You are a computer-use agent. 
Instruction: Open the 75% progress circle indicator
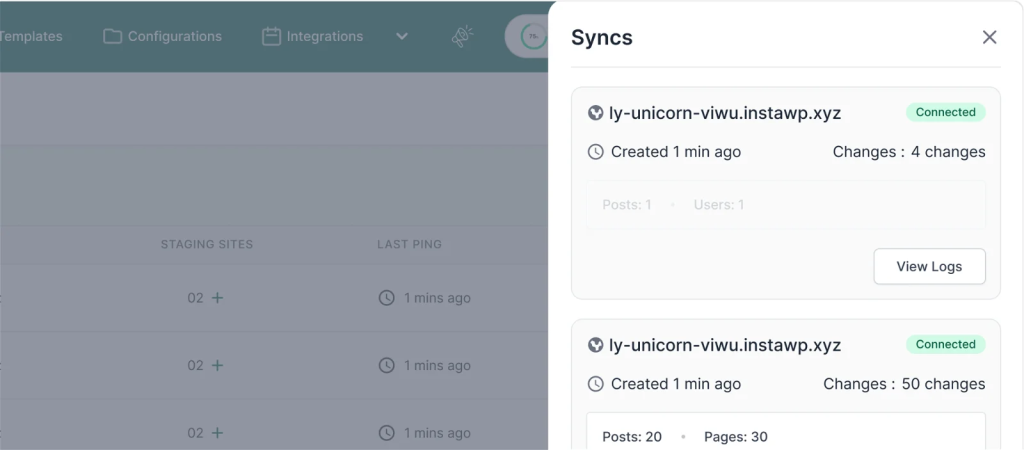(534, 37)
